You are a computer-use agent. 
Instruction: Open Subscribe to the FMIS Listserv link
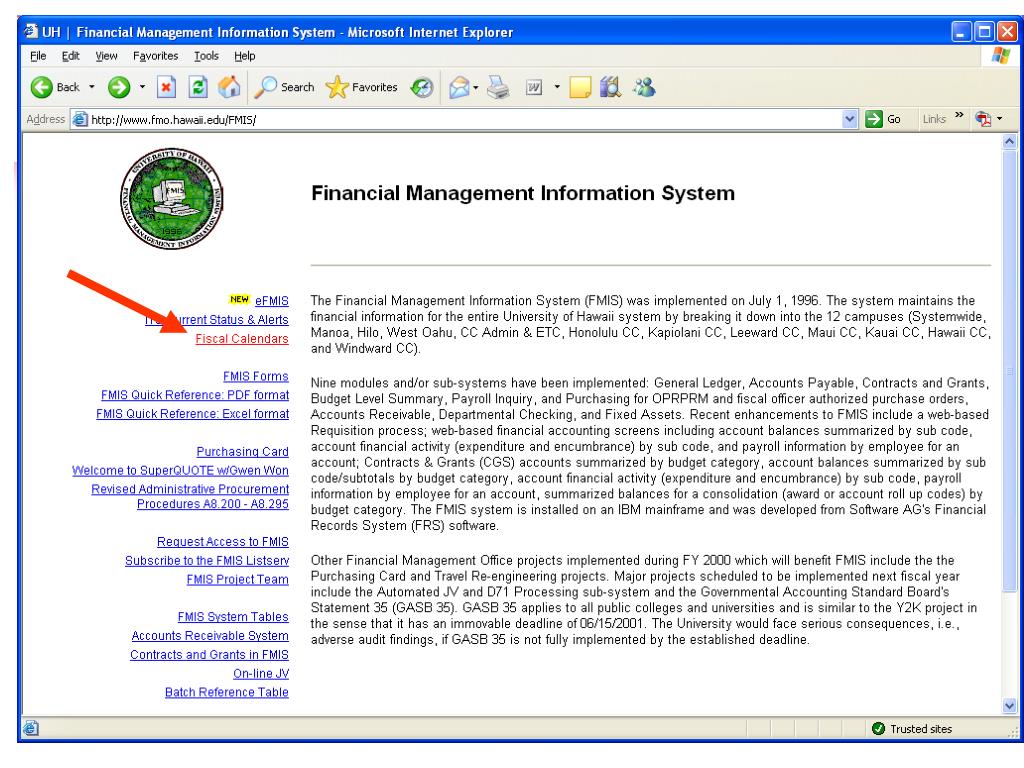click(x=207, y=561)
